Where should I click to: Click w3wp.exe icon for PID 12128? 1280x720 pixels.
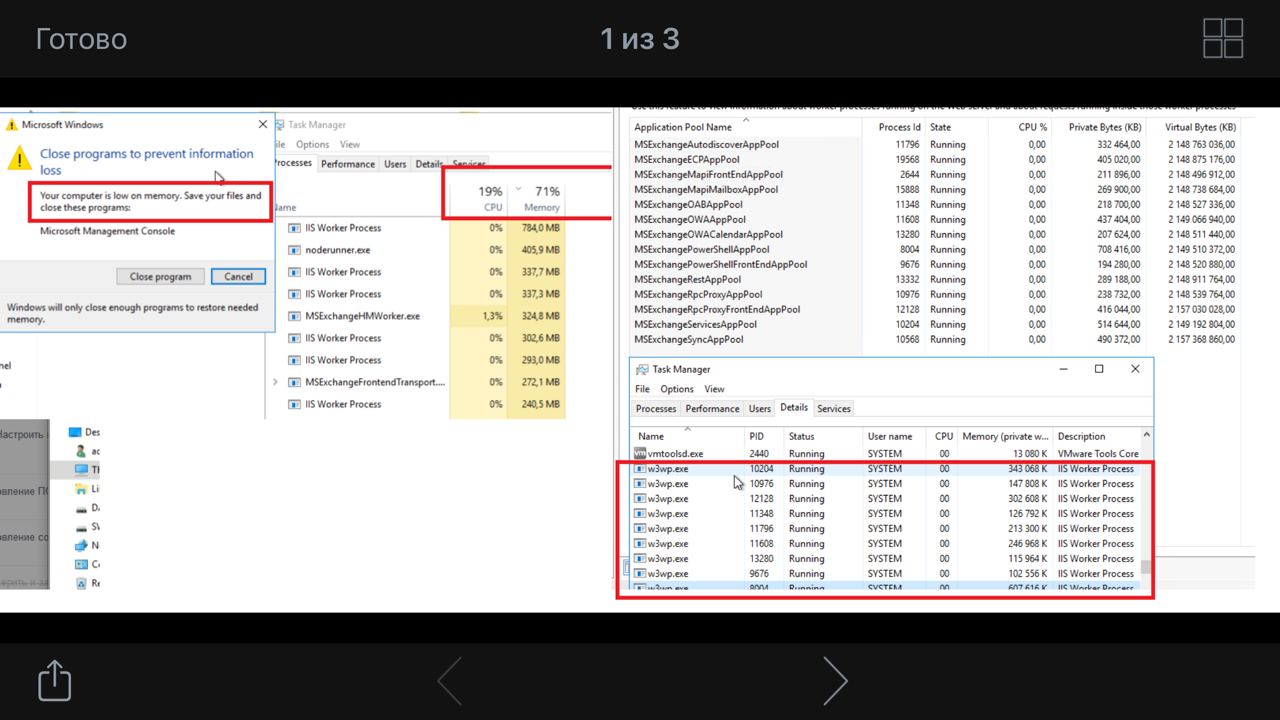[640, 499]
